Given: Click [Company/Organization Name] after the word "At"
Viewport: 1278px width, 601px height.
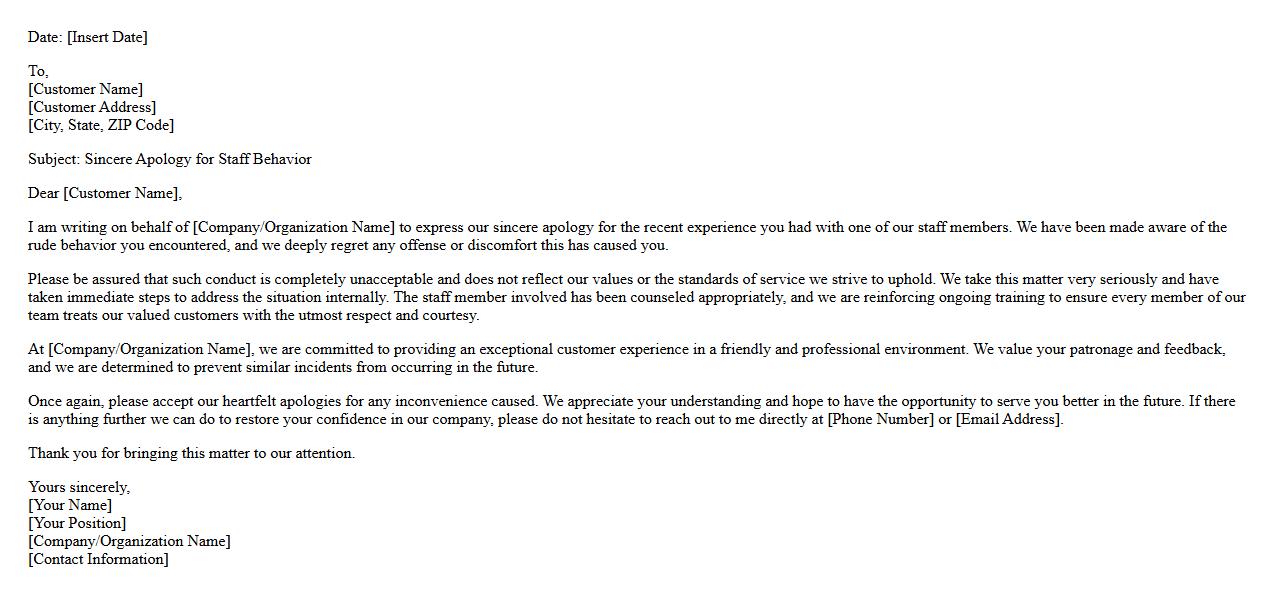Looking at the screenshot, I should [x=150, y=349].
